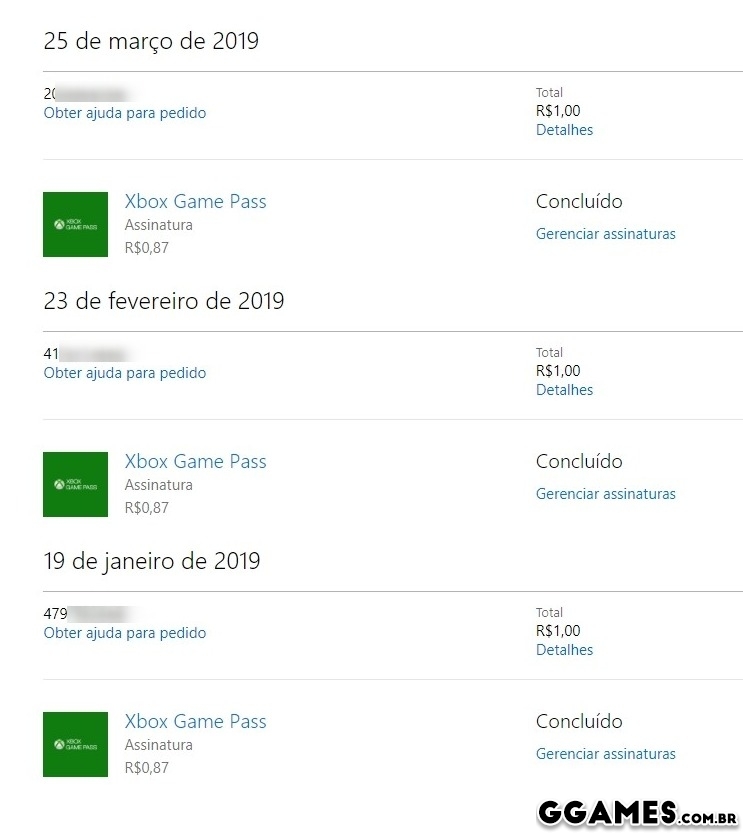
Task: Open Xbox Game Pass title in March order
Action: click(195, 201)
